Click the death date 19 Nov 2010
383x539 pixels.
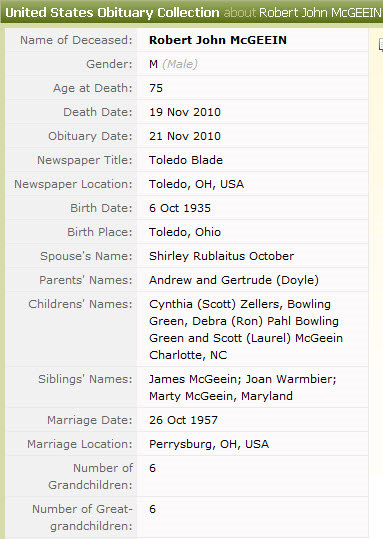click(185, 112)
